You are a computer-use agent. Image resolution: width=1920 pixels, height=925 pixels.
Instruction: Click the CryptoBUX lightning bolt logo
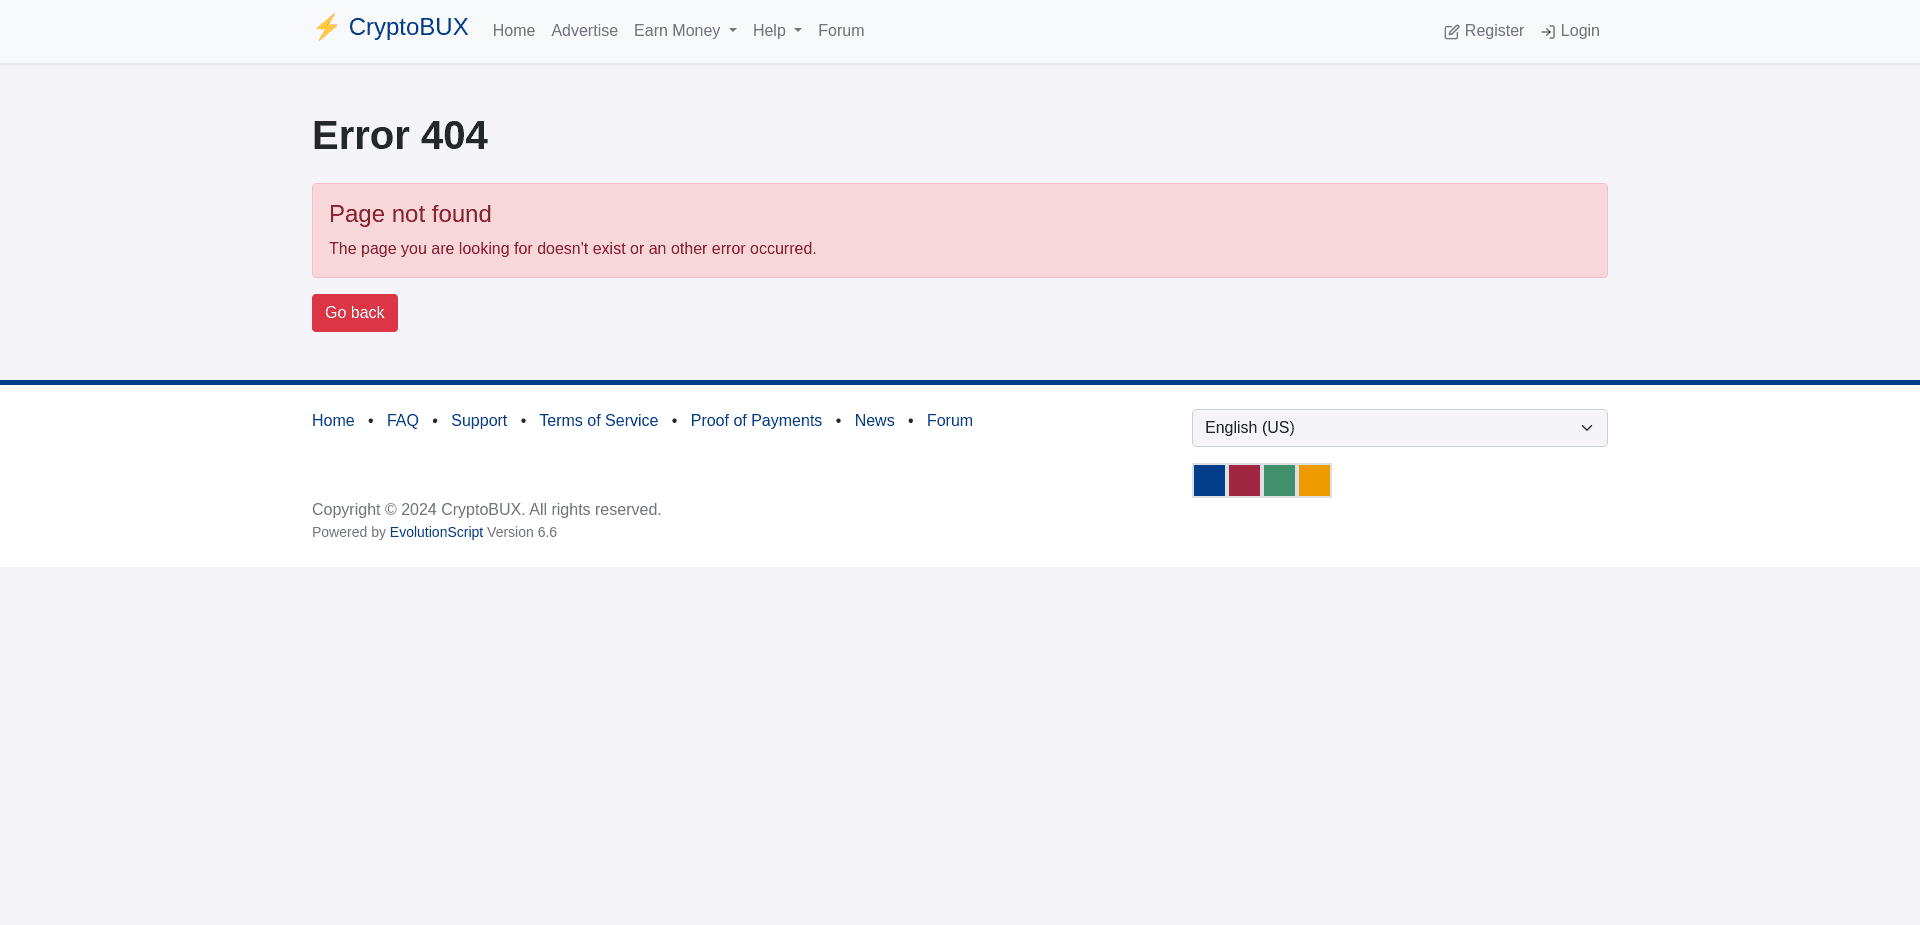326,27
